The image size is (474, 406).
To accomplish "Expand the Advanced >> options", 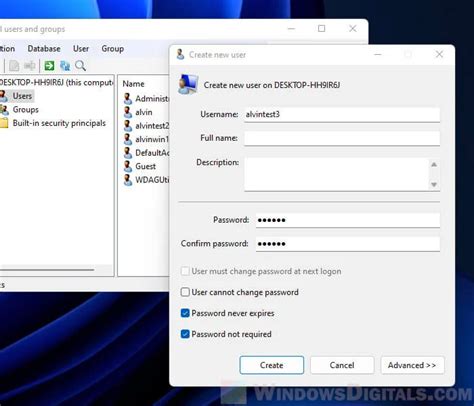I will pyautogui.click(x=412, y=365).
